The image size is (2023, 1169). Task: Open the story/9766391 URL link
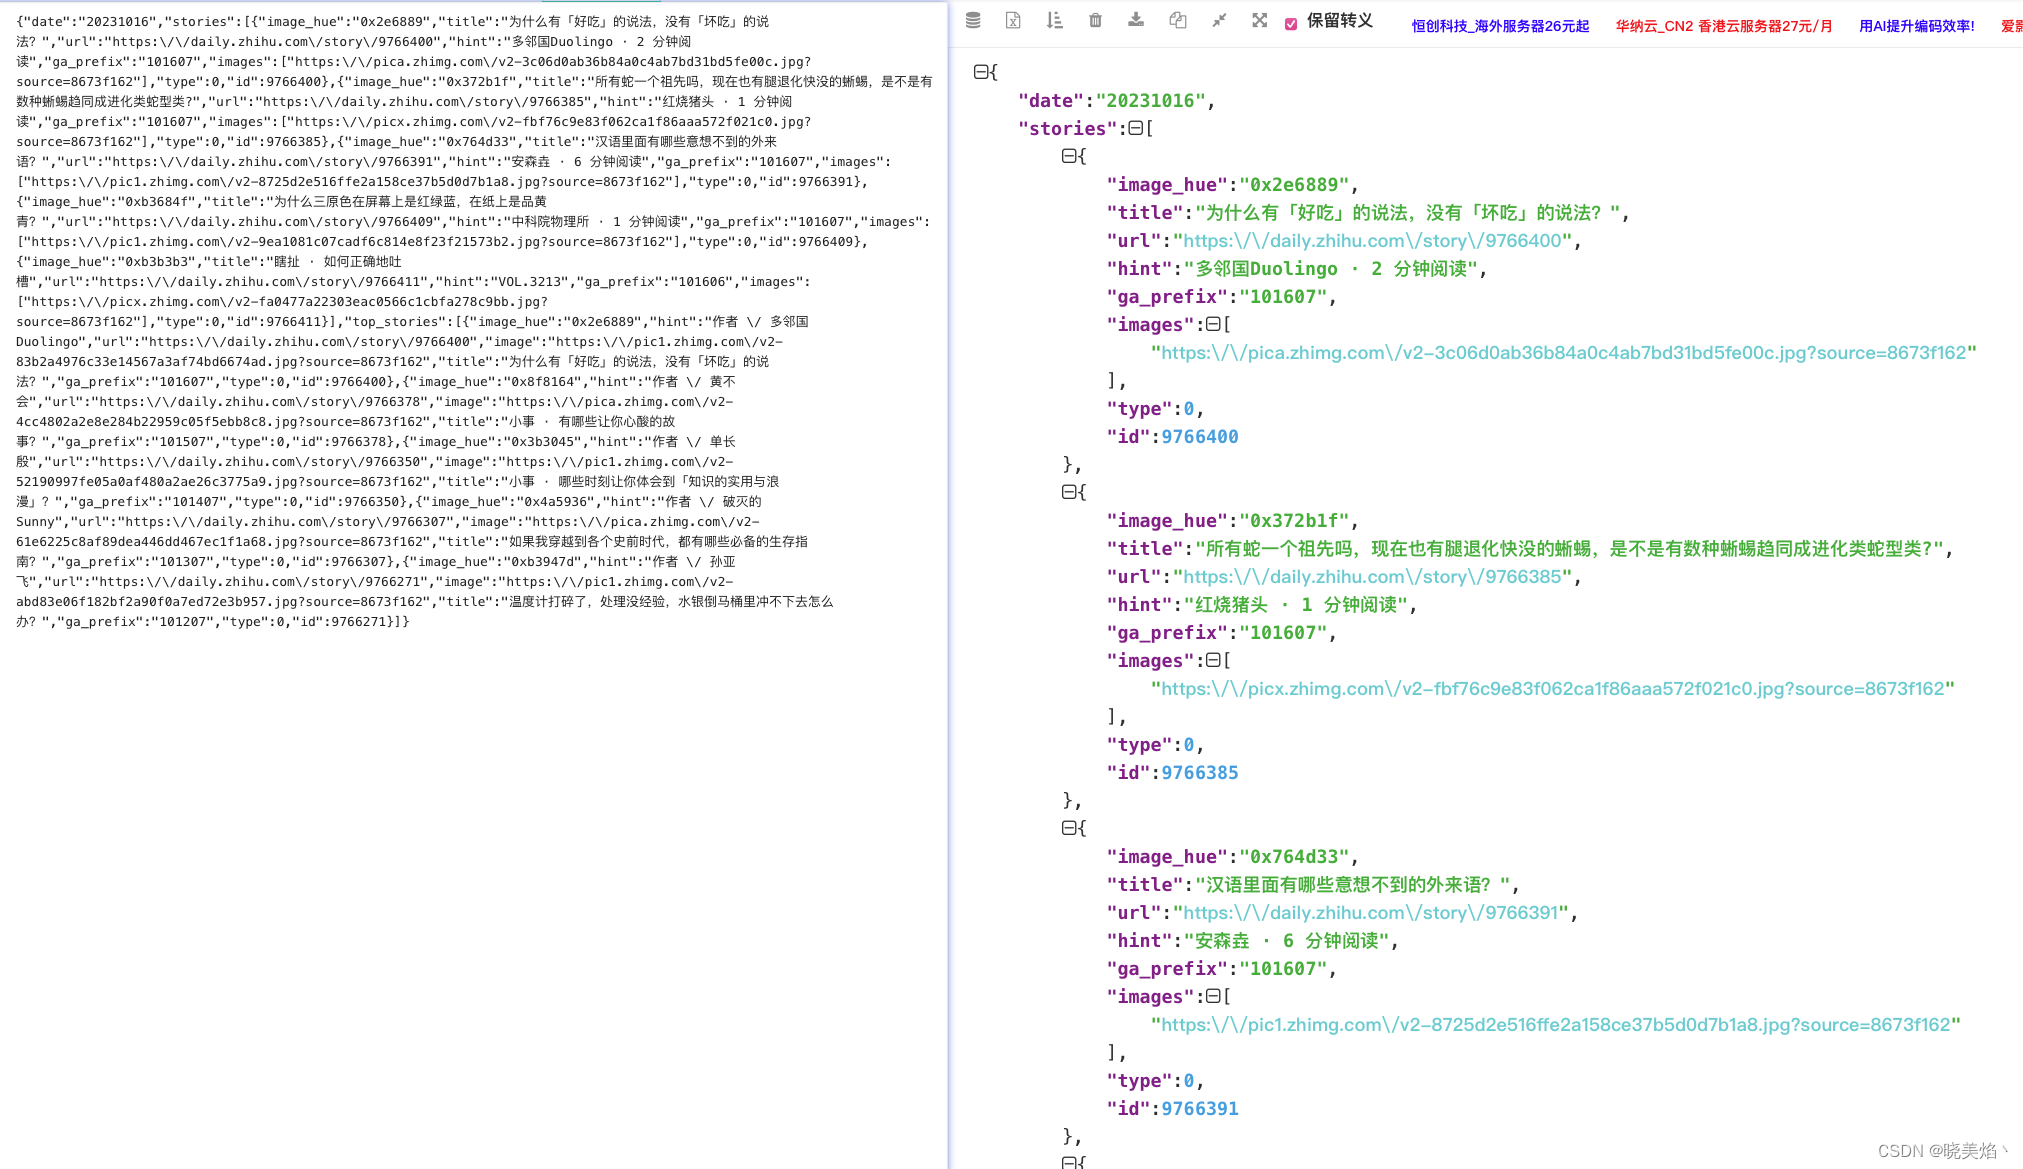1371,913
